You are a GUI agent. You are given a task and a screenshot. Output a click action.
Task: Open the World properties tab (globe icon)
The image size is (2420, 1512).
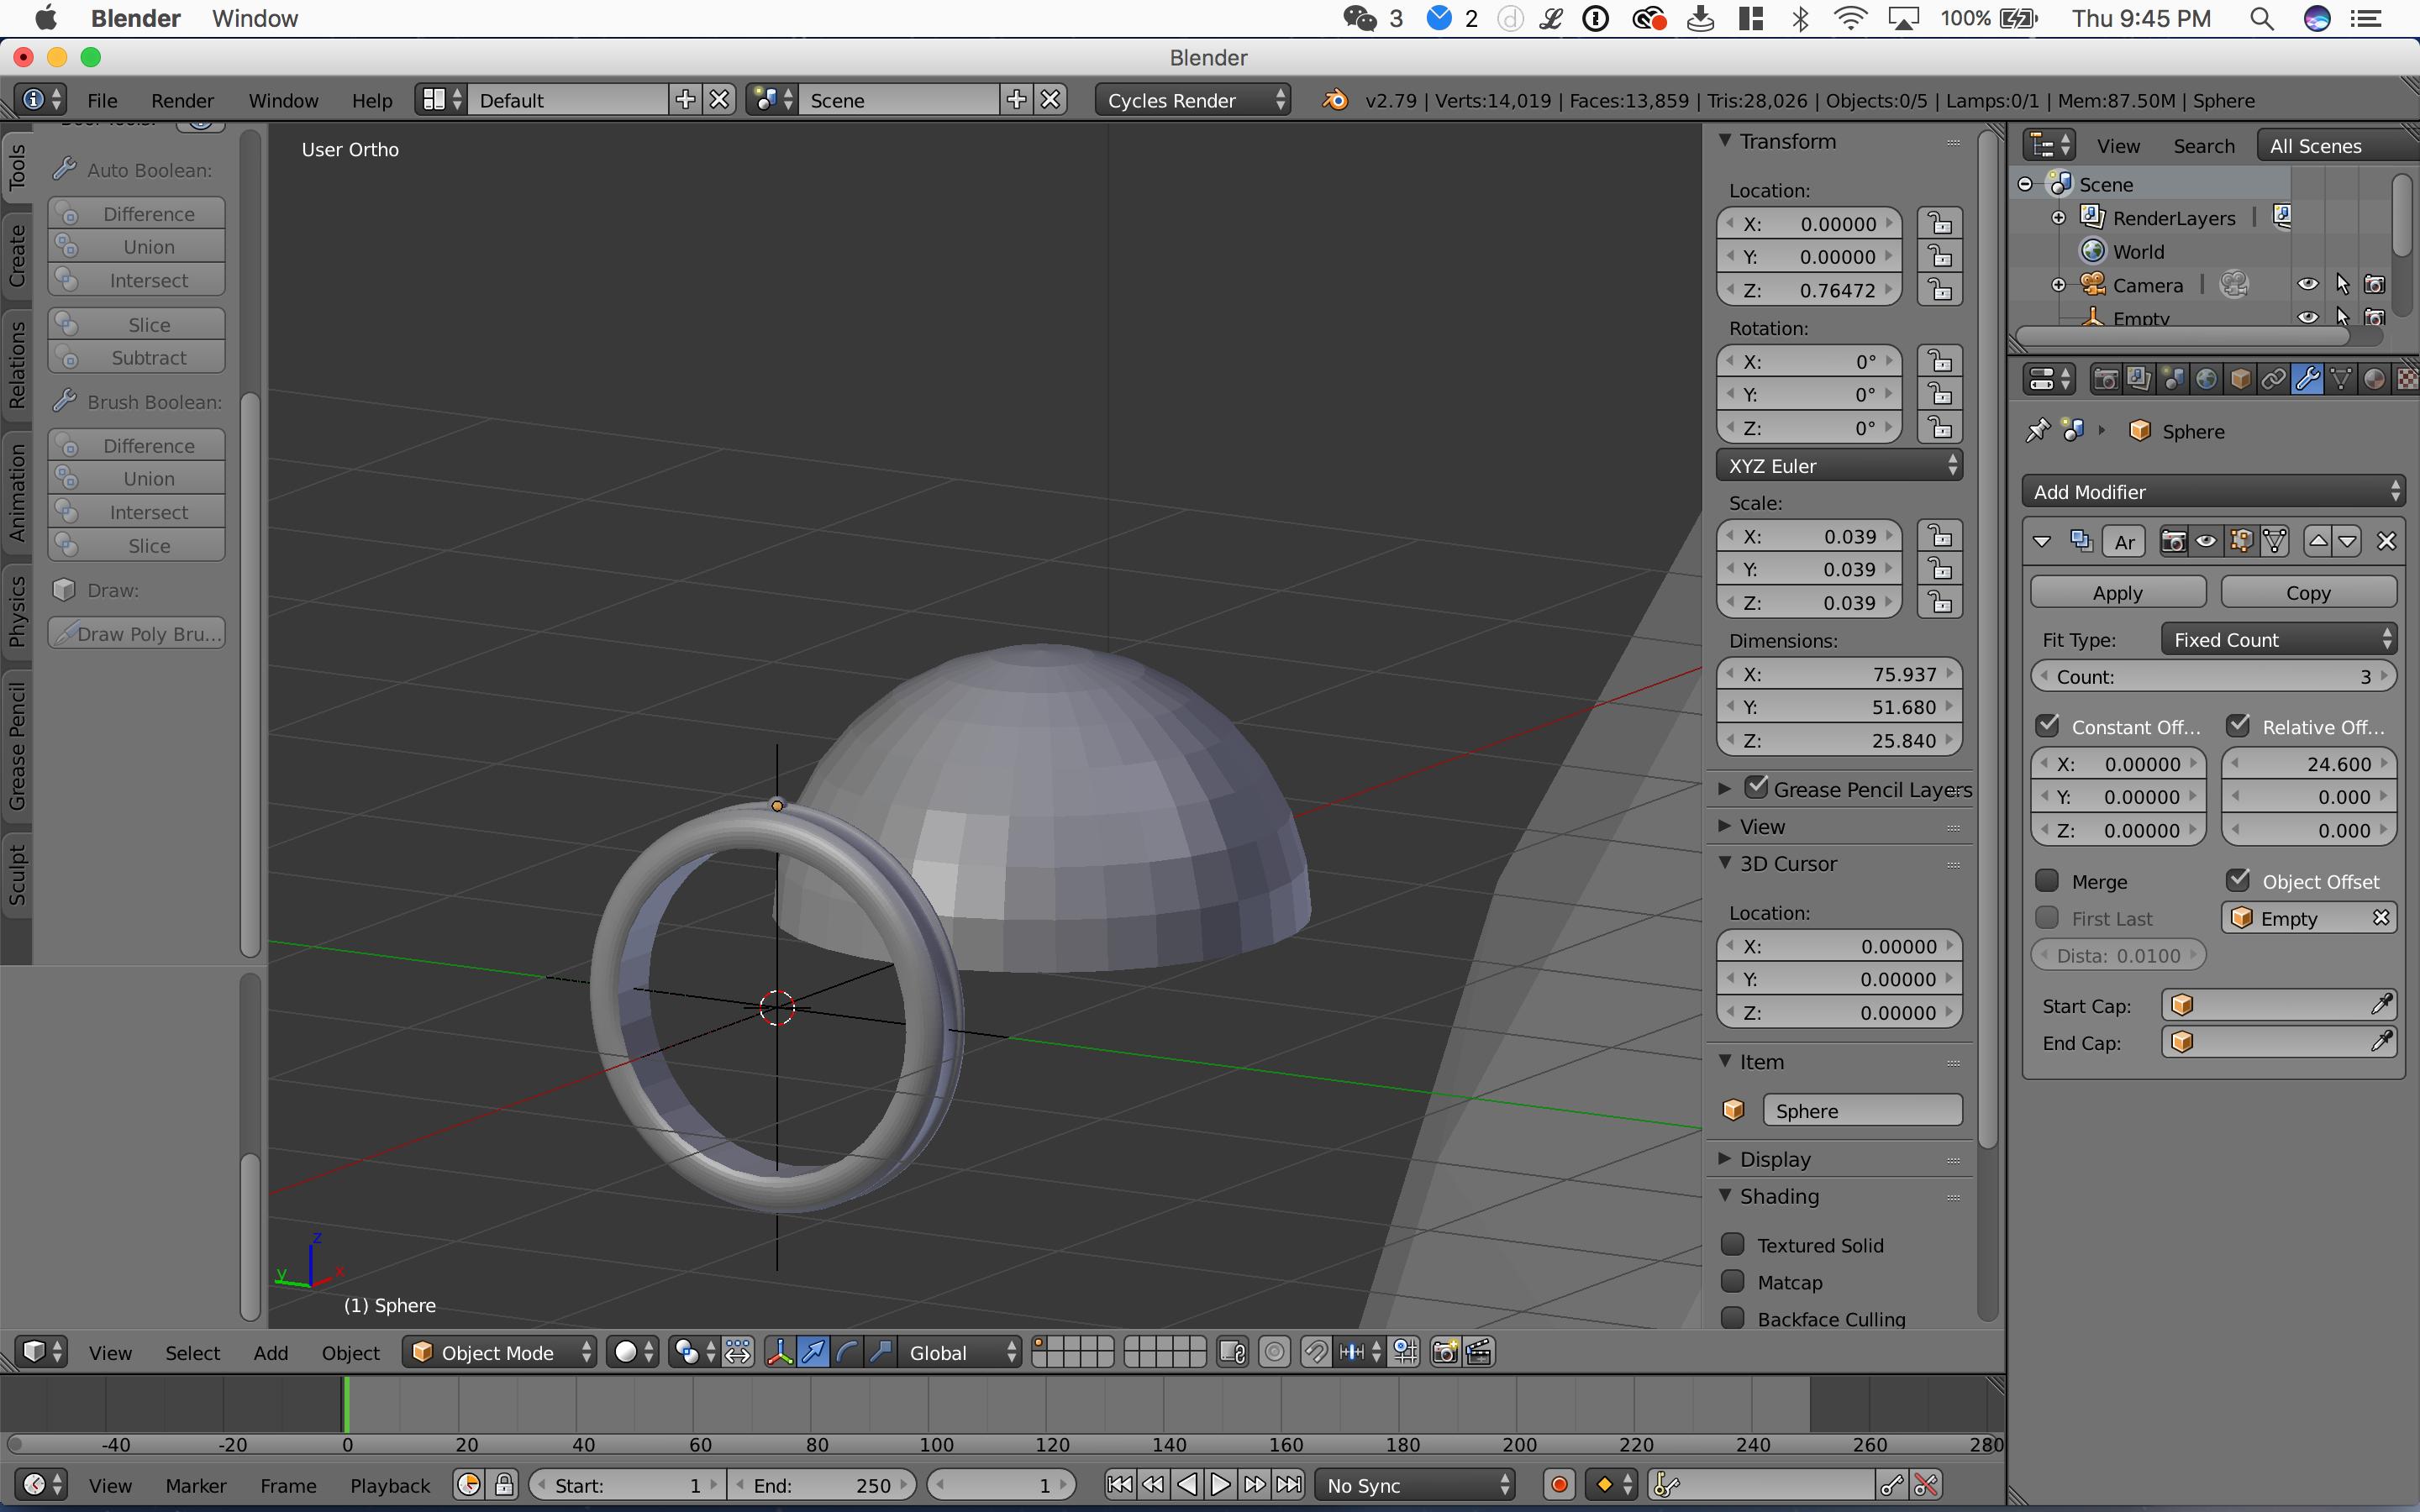pyautogui.click(x=2206, y=380)
